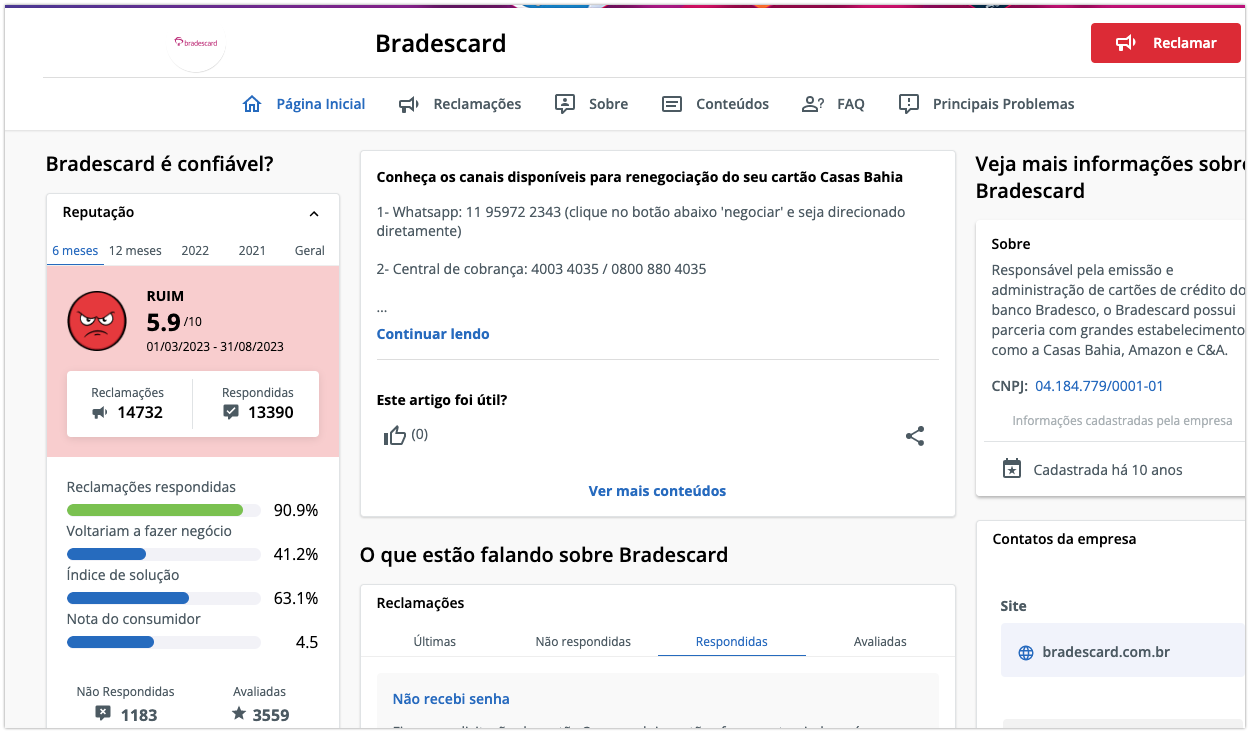Like the article with thumbs-up icon
Image resolution: width=1250 pixels, height=733 pixels.
pyautogui.click(x=395, y=436)
